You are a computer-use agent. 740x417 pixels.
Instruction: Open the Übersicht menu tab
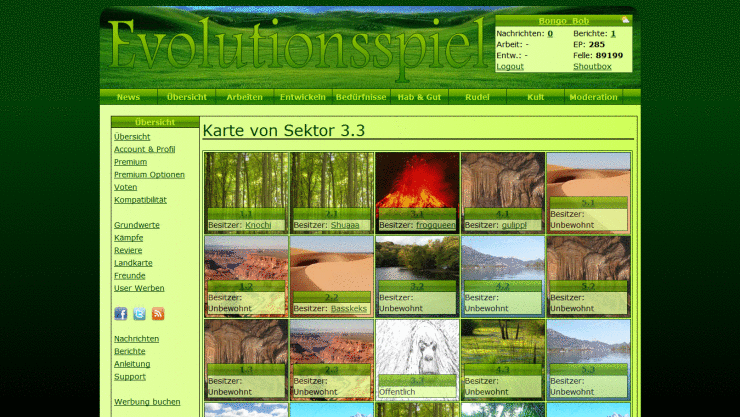(x=187, y=97)
